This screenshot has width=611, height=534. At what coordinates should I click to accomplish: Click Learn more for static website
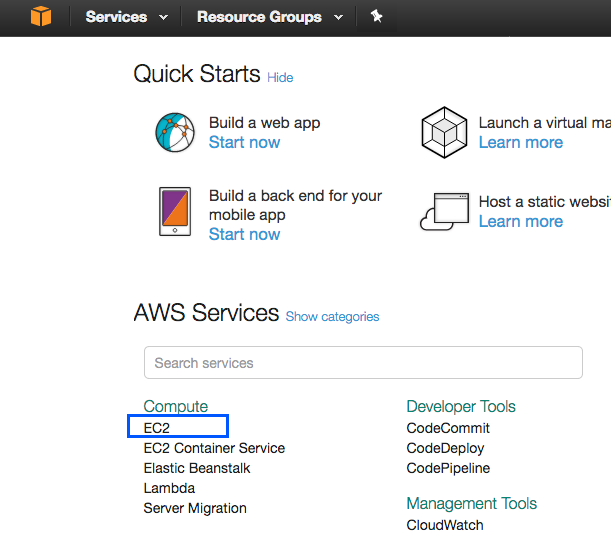pyautogui.click(x=521, y=221)
